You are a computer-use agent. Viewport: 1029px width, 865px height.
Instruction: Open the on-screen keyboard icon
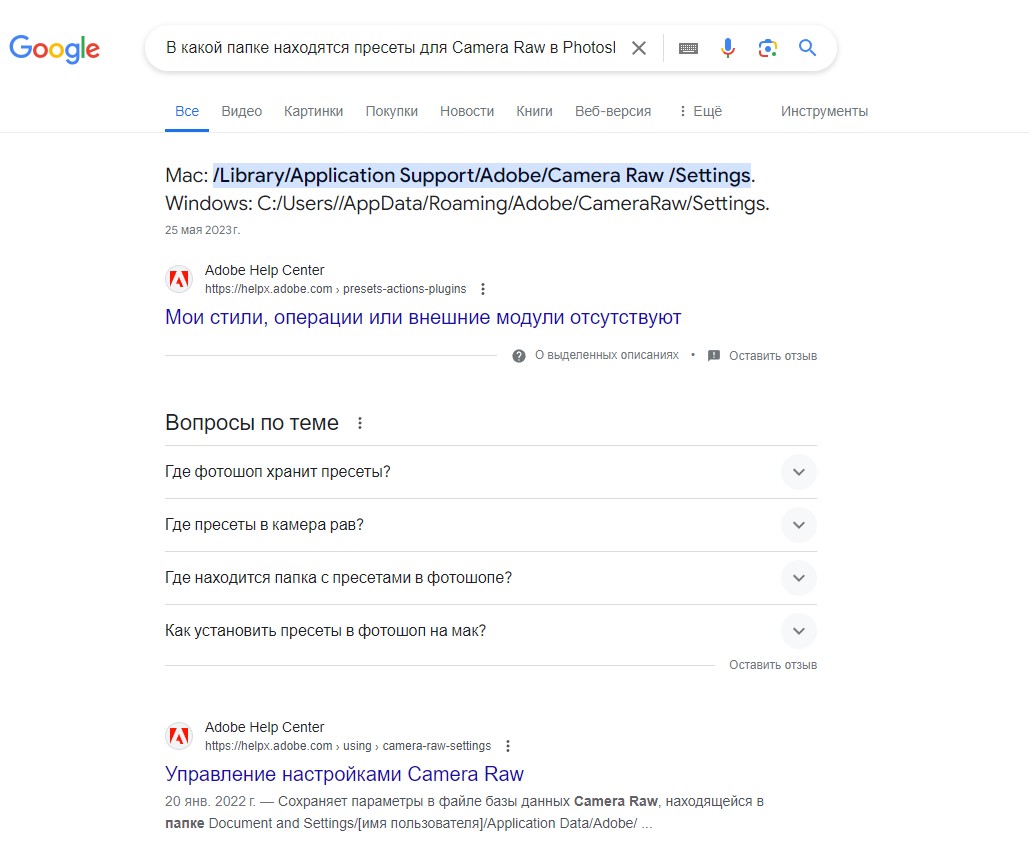688,48
